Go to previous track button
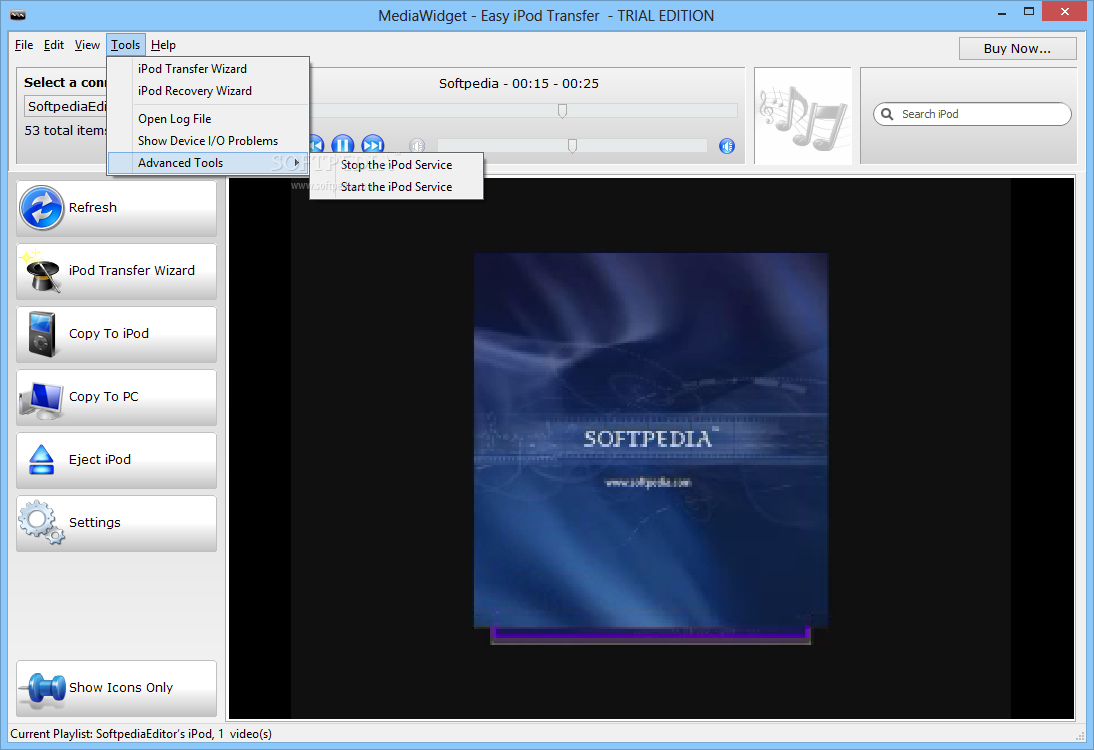The image size is (1094, 750). (316, 145)
